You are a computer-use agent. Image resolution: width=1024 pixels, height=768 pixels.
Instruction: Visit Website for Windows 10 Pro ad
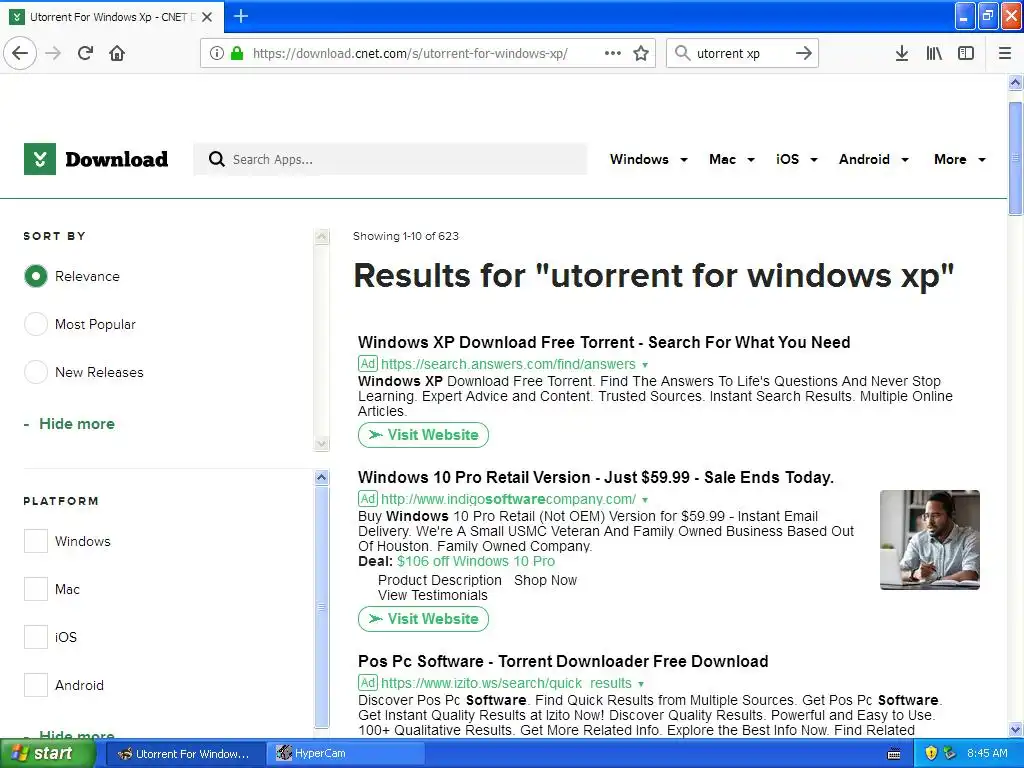point(423,619)
